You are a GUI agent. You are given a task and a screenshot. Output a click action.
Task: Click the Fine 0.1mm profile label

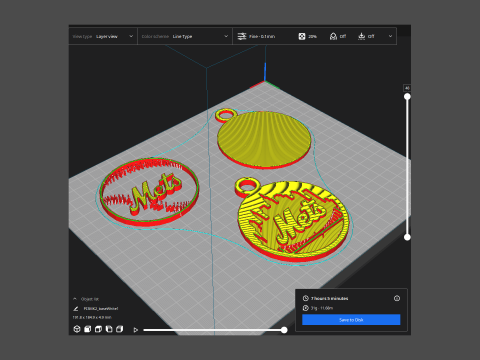coord(262,36)
